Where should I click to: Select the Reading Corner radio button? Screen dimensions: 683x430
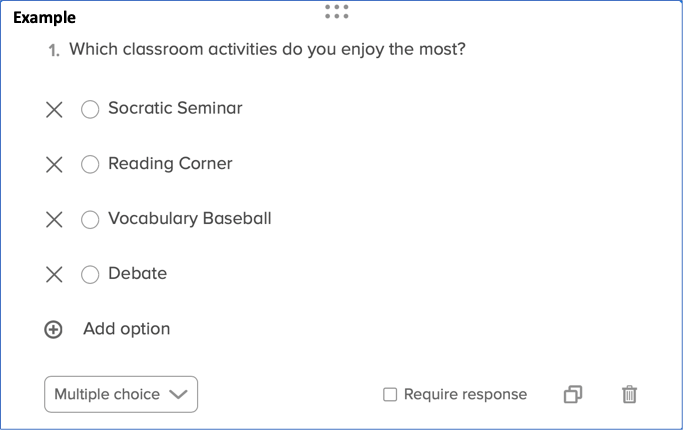click(90, 165)
